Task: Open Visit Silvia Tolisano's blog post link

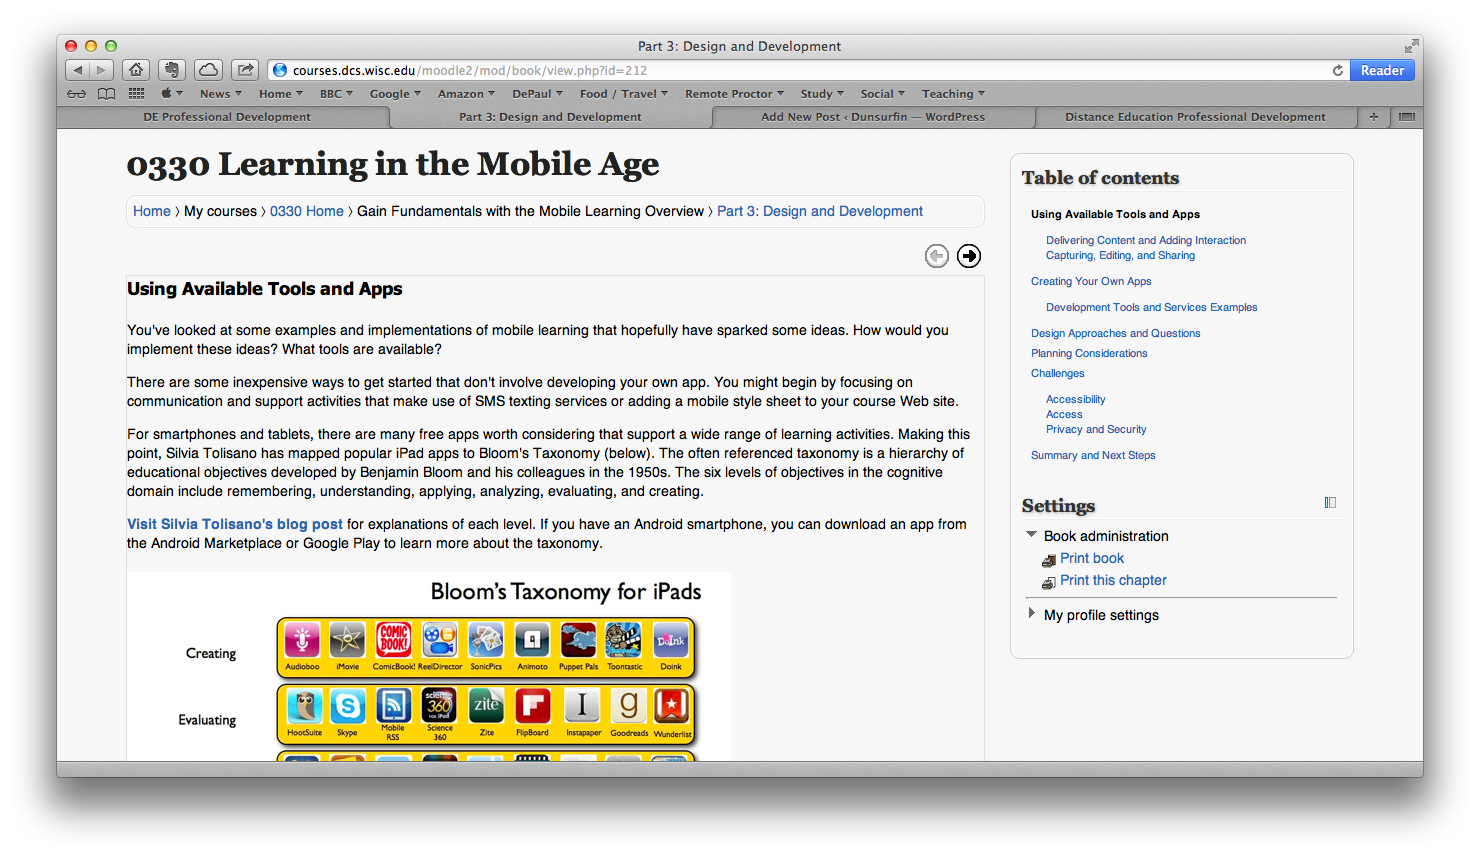Action: (234, 524)
